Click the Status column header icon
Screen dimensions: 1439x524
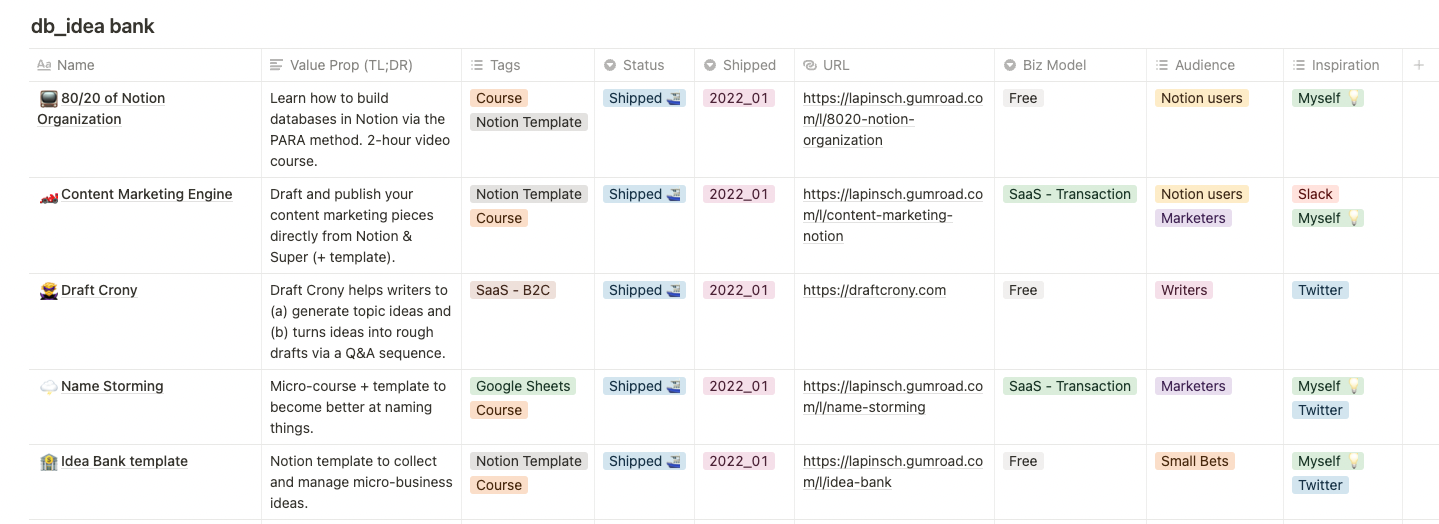pyautogui.click(x=610, y=65)
